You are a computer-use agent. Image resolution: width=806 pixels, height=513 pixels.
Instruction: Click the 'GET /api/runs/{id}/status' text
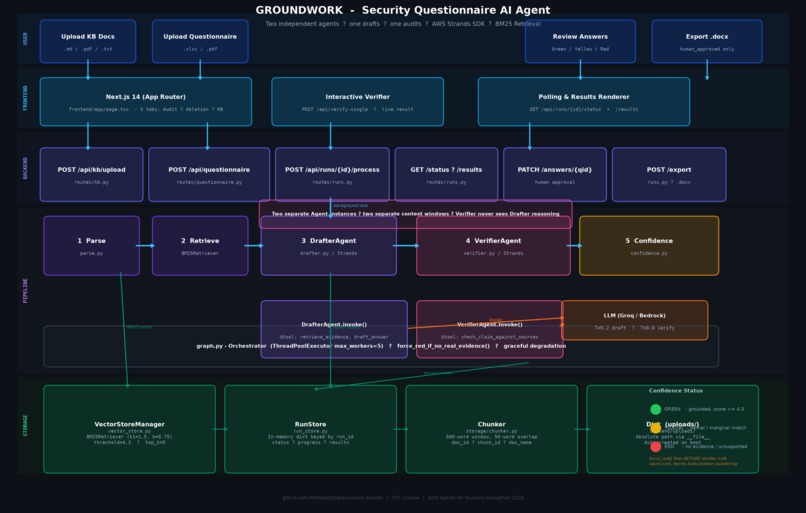[561, 109]
